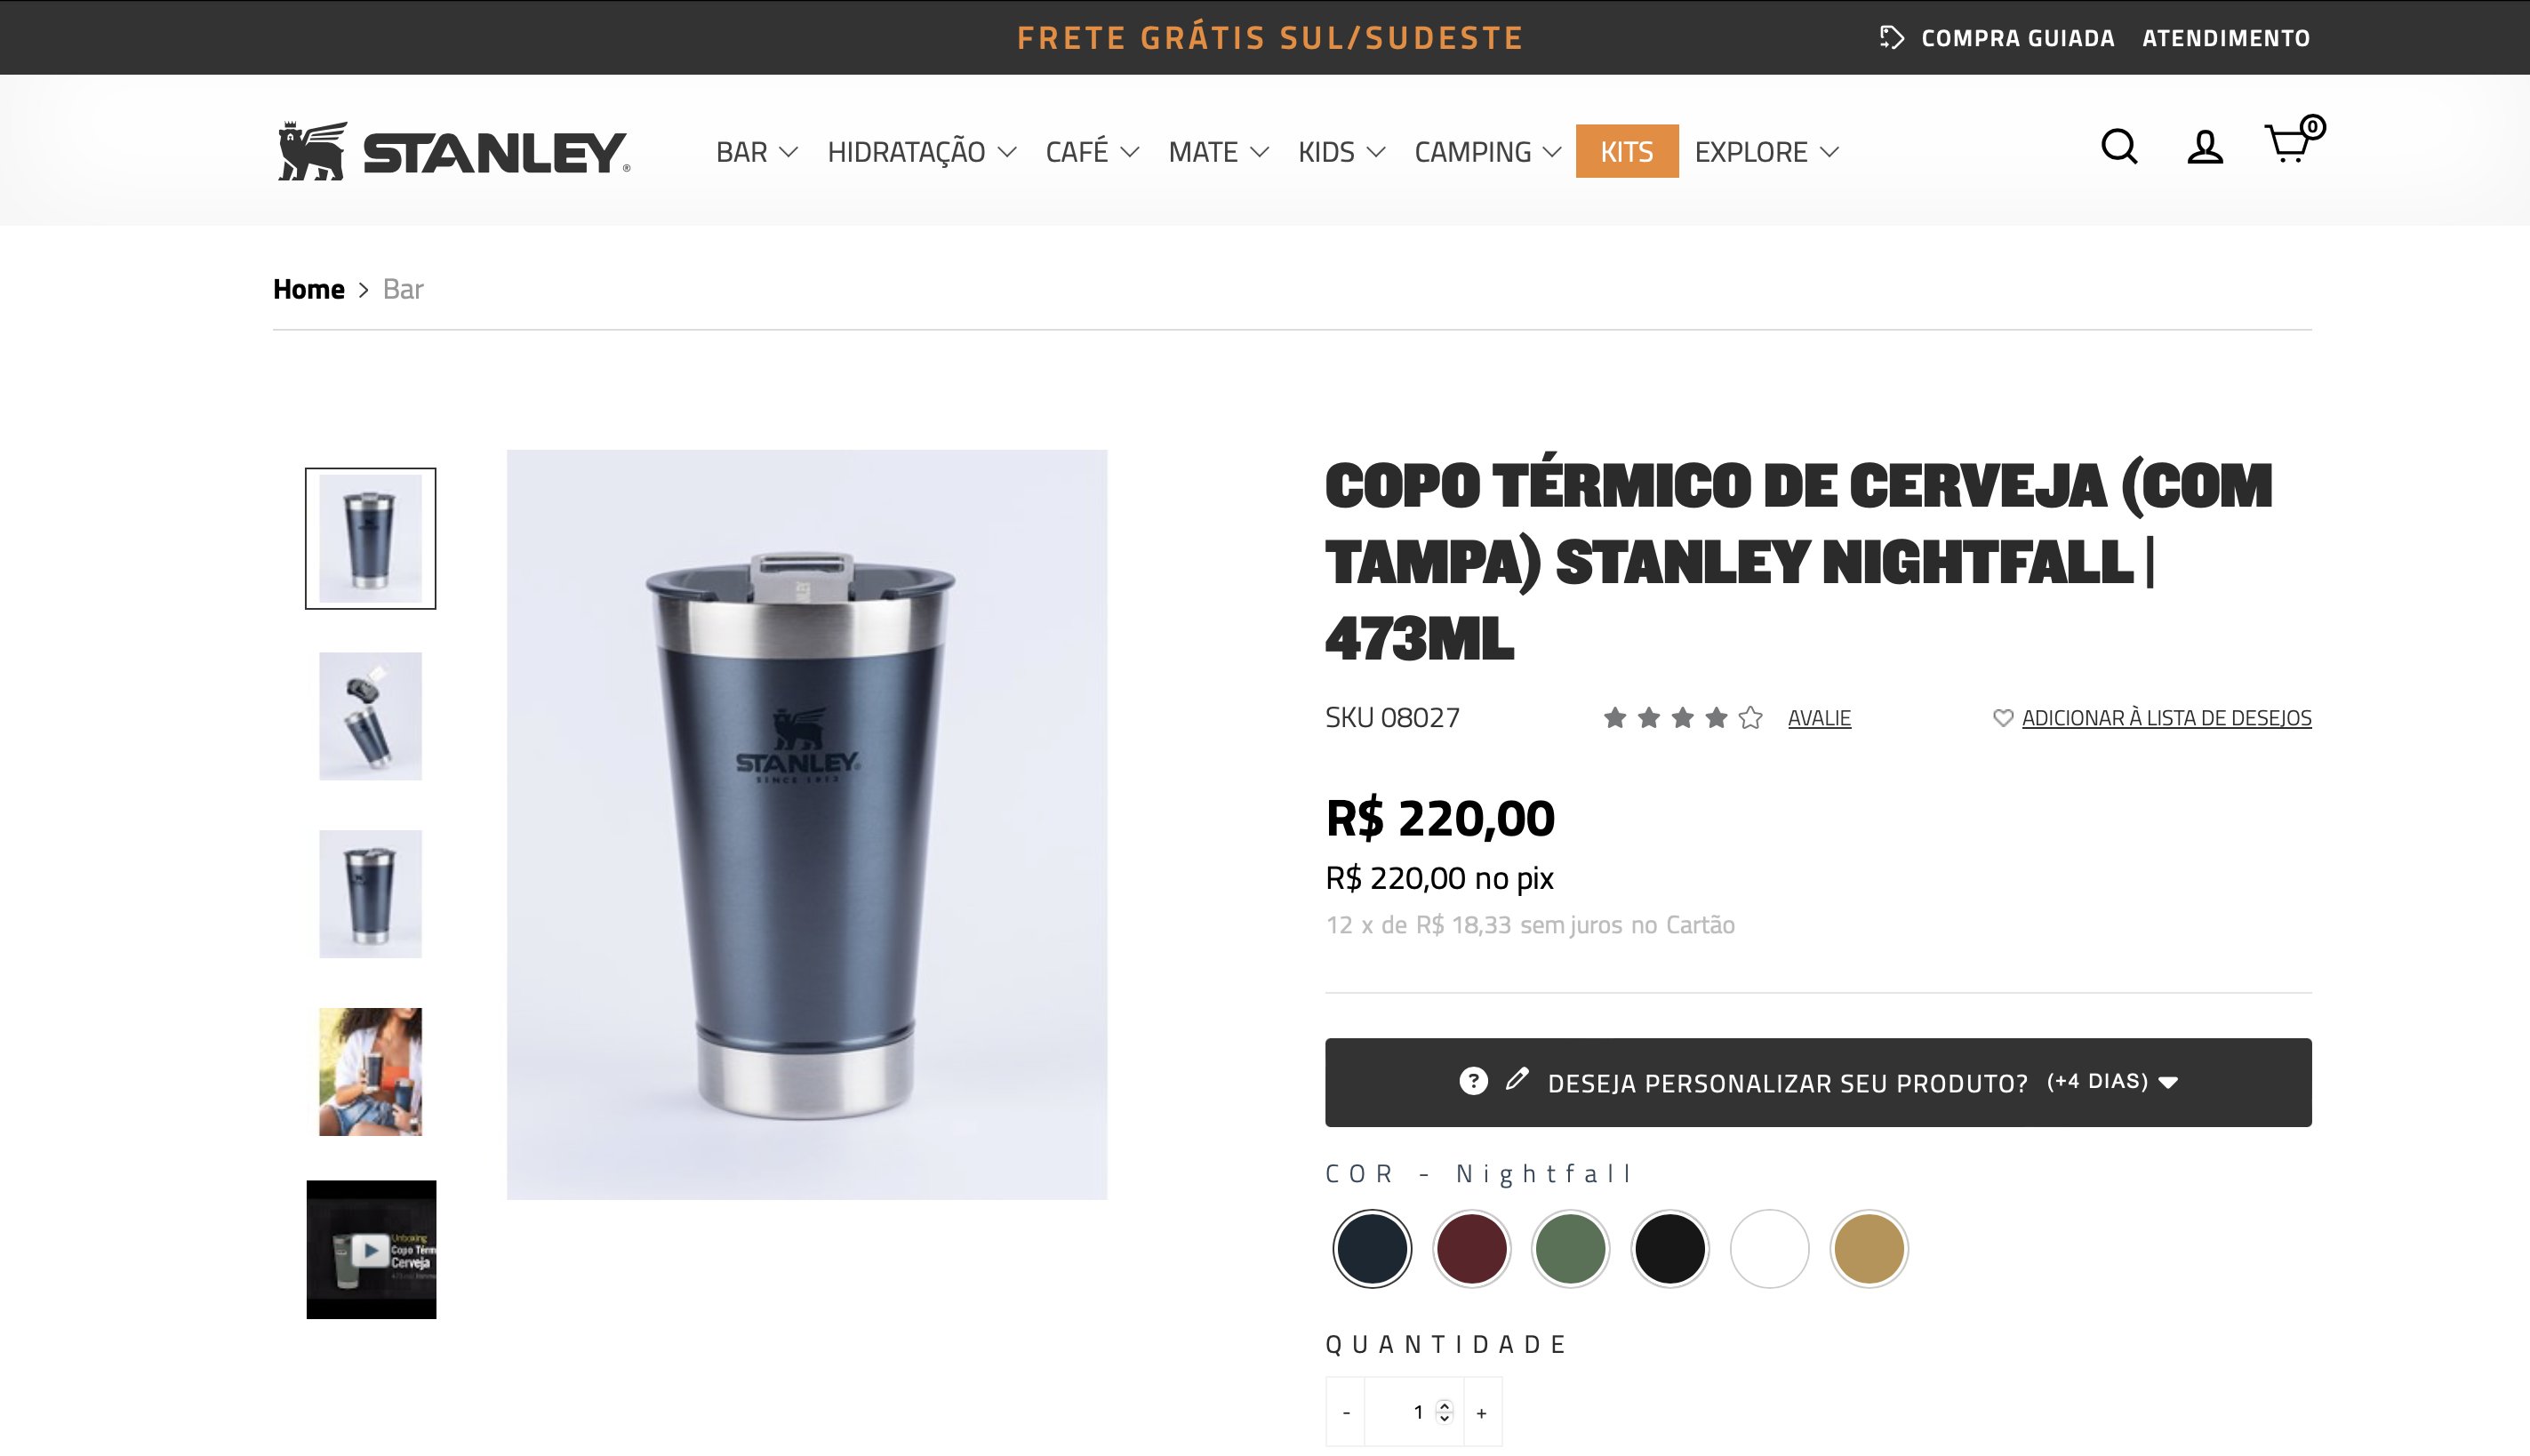Choose the maroon red color option
This screenshot has width=2530, height=1456.
[1471, 1249]
